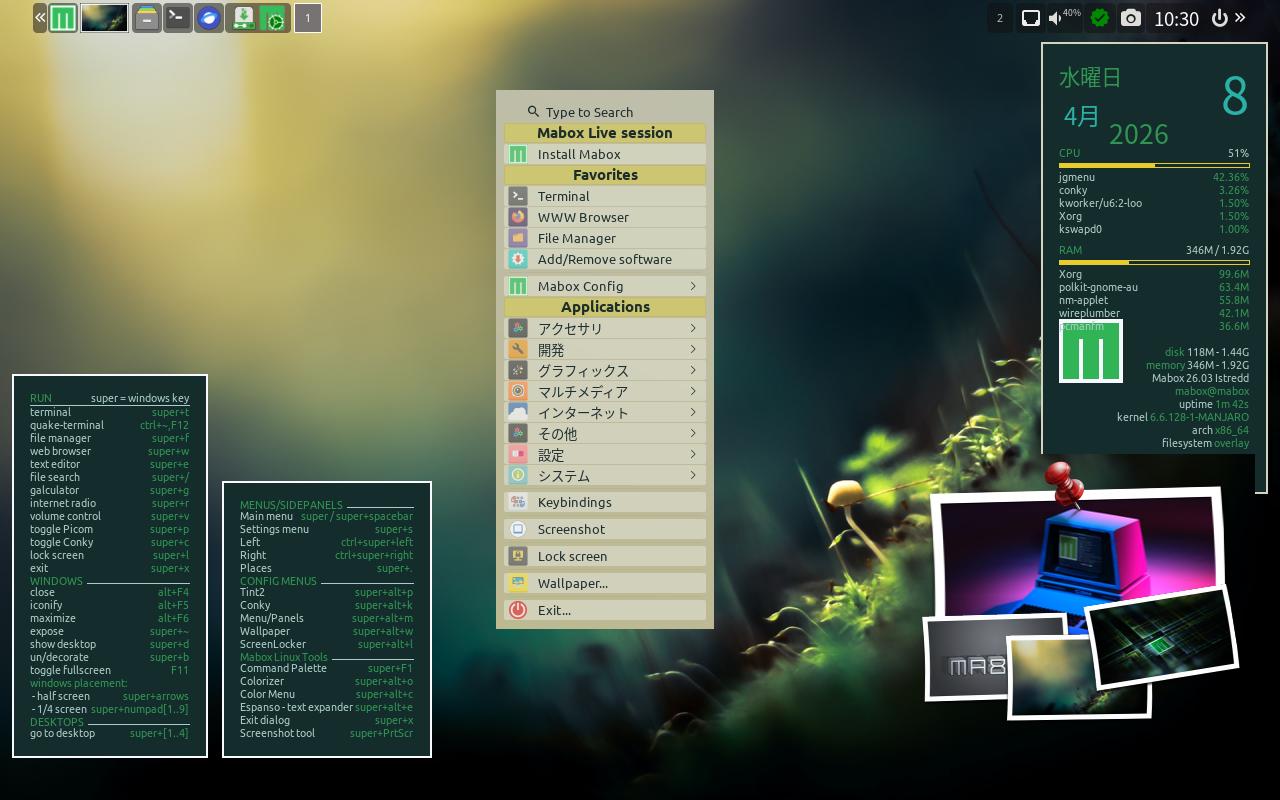
Task: Expand the インターネット submenu
Action: click(605, 412)
